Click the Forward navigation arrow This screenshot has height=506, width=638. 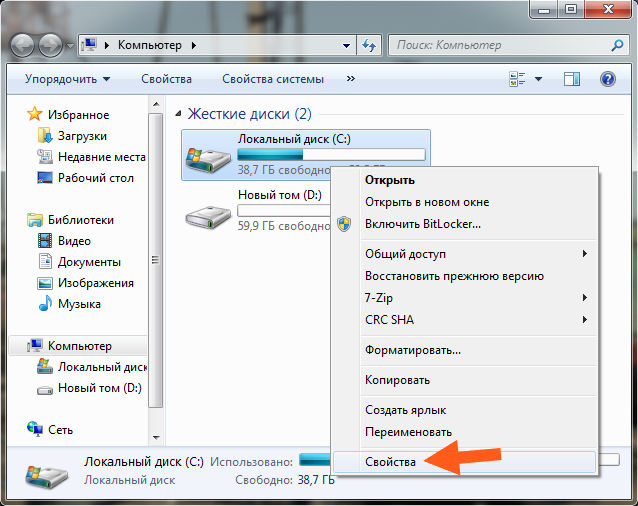[x=50, y=45]
